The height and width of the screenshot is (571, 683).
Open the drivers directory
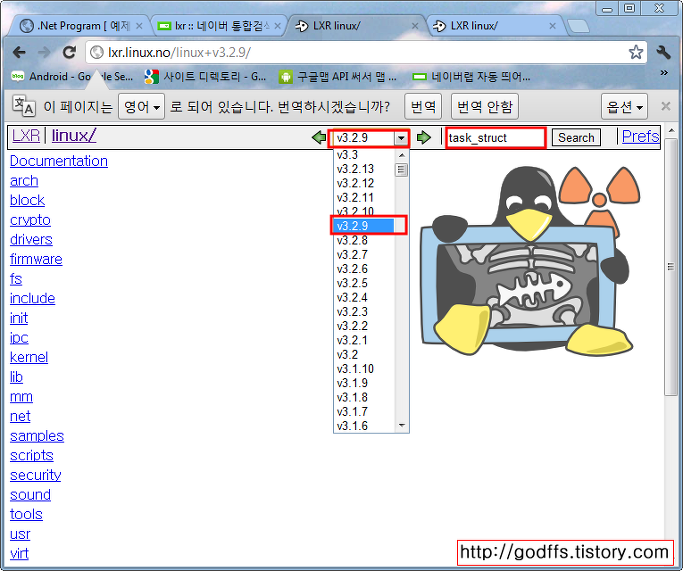tap(31, 240)
